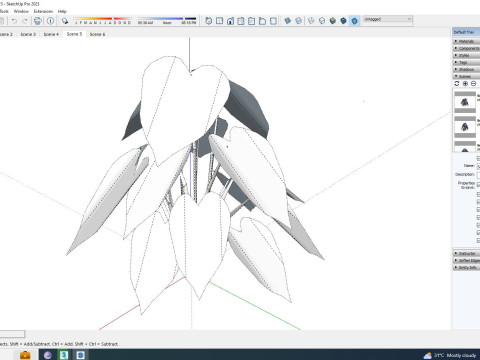This screenshot has height=360, width=480.
Task: Open the Extensions menu
Action: [x=43, y=11]
